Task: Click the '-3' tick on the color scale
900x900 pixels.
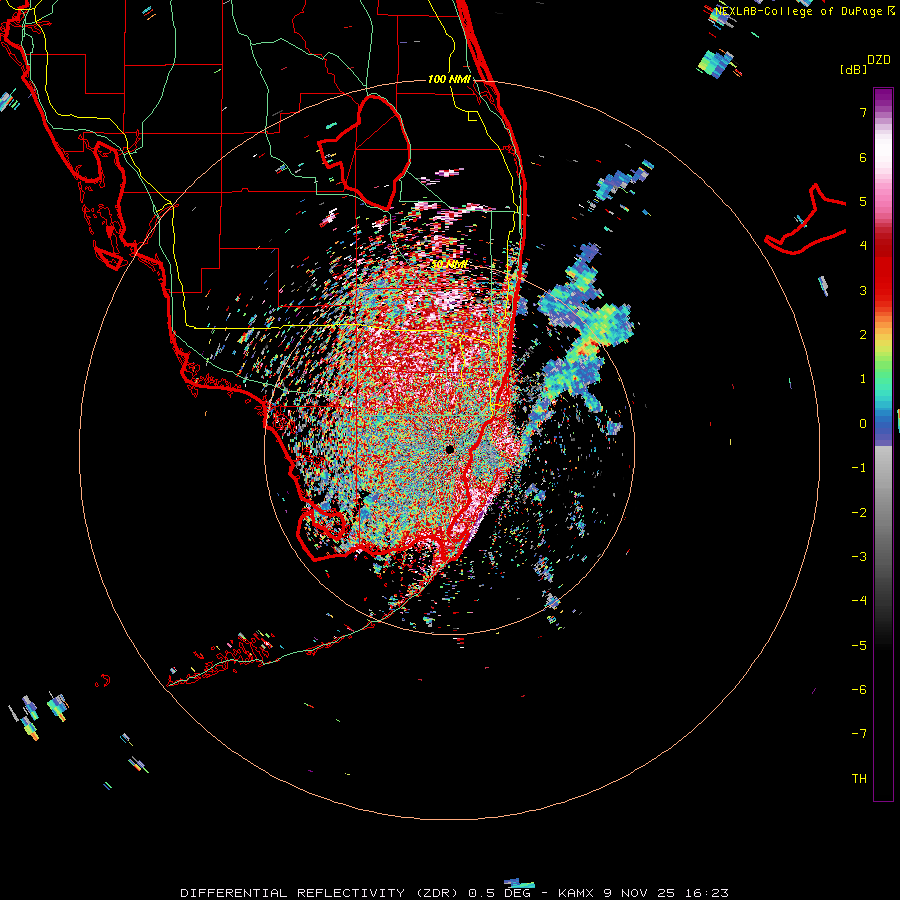Action: click(x=859, y=557)
